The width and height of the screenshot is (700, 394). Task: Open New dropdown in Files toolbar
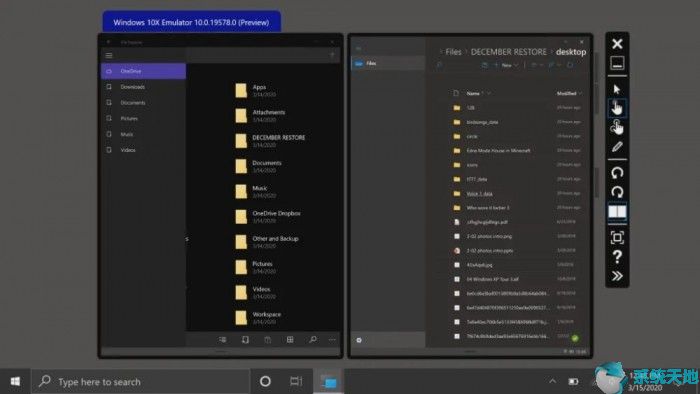[x=507, y=65]
